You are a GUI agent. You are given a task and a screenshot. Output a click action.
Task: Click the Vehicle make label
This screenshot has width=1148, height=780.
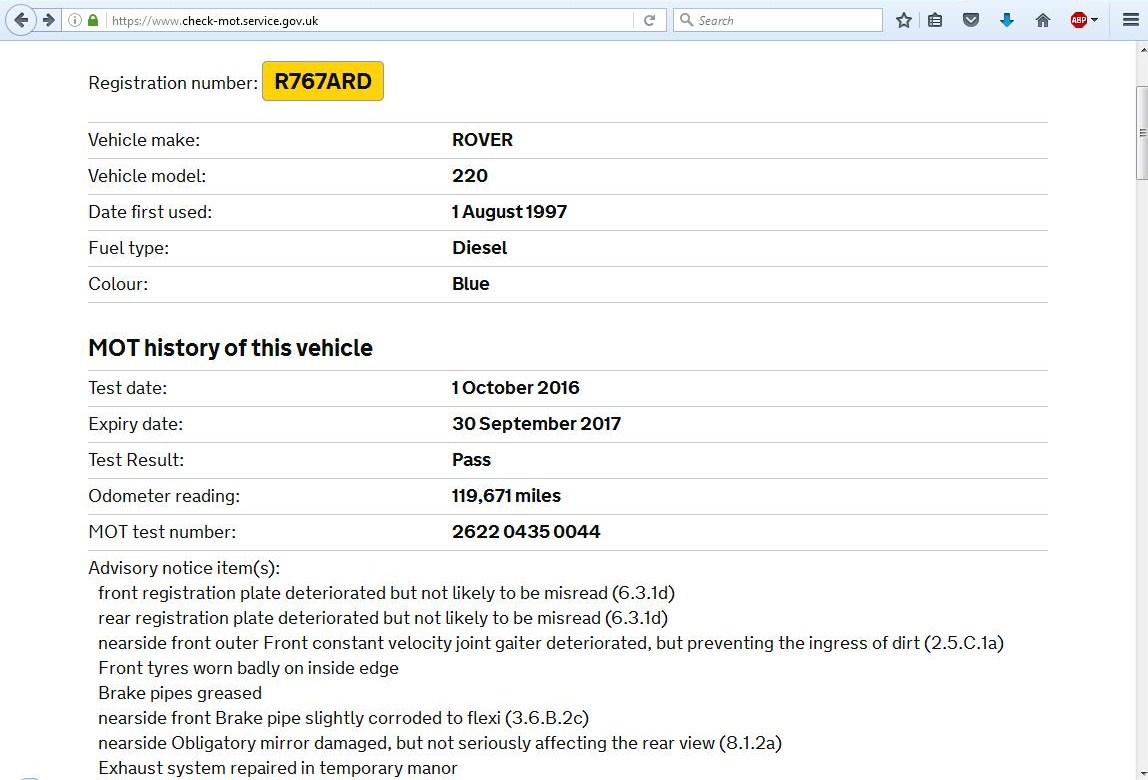(144, 140)
